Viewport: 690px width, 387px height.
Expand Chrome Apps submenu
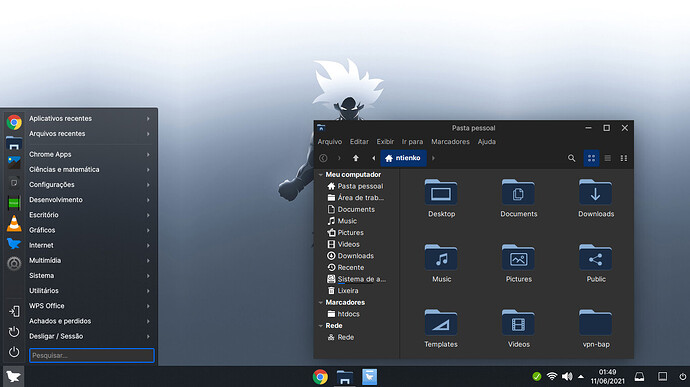coord(90,155)
